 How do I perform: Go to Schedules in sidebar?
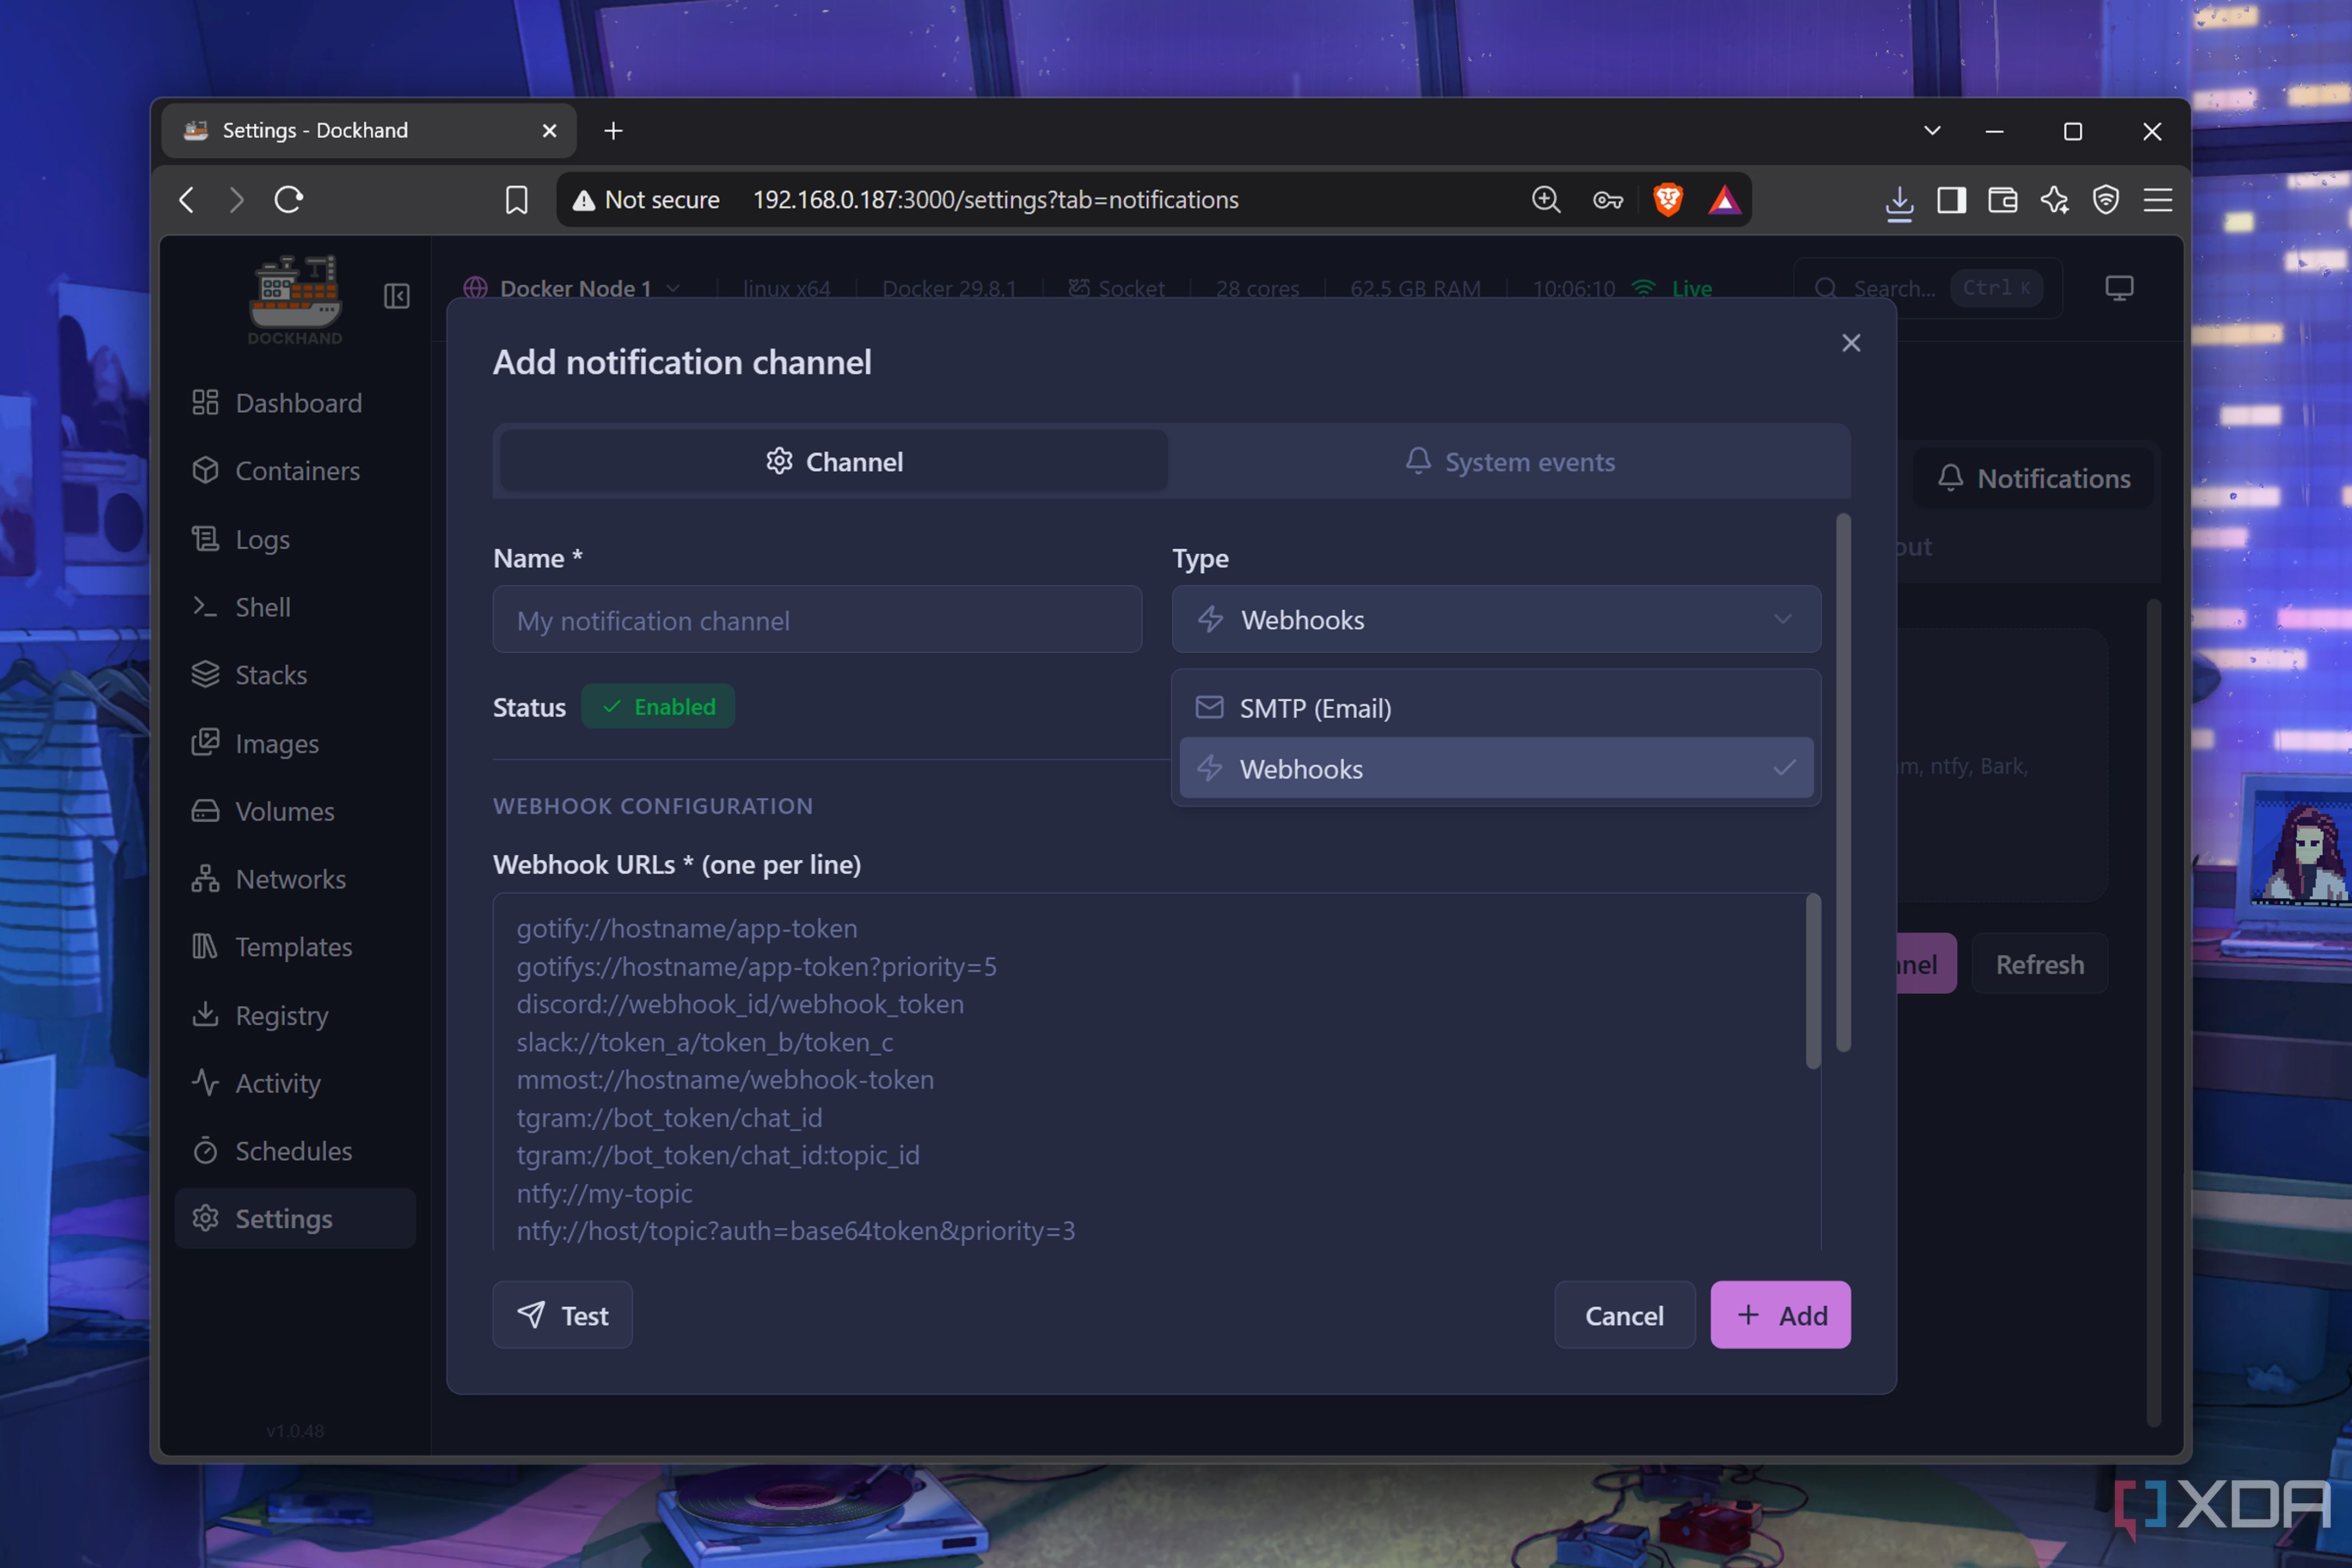coord(295,1151)
